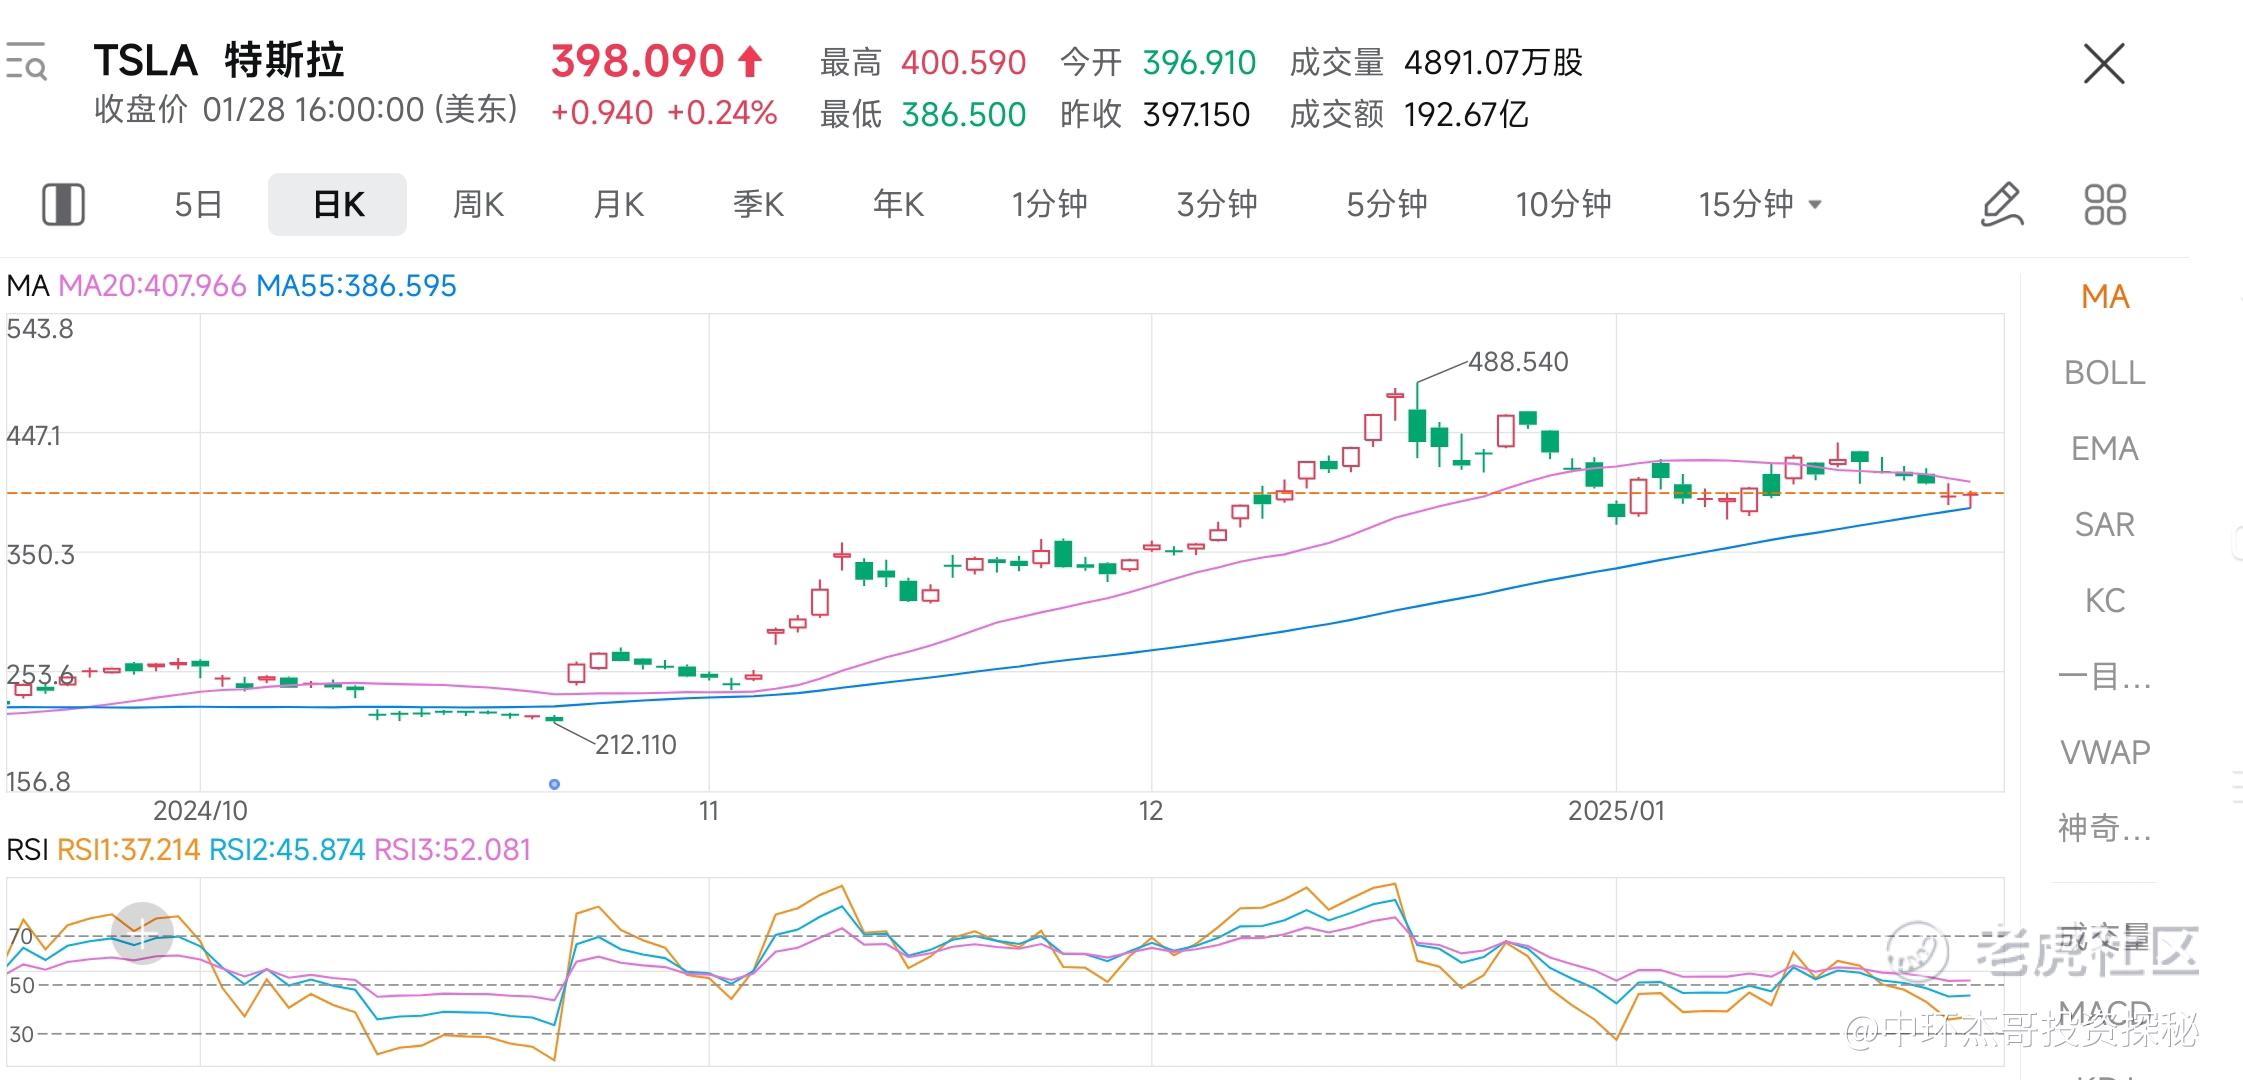Close the TSLA chart view
The height and width of the screenshot is (1080, 2243).
(2103, 64)
